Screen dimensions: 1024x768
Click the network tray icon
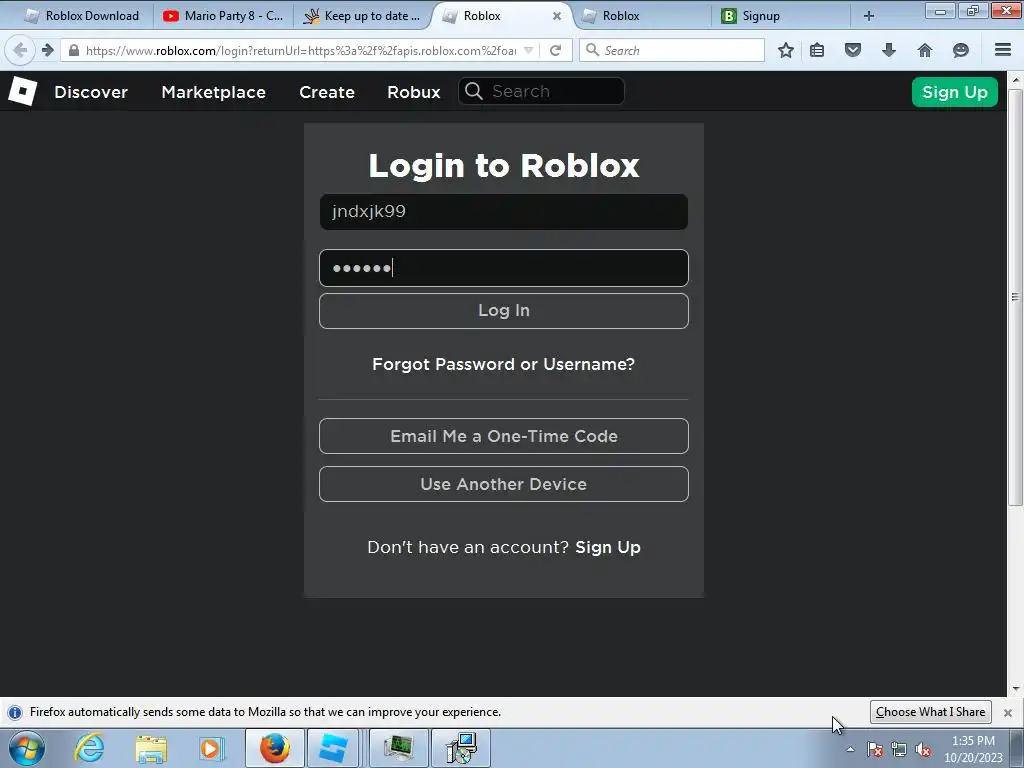coord(899,750)
